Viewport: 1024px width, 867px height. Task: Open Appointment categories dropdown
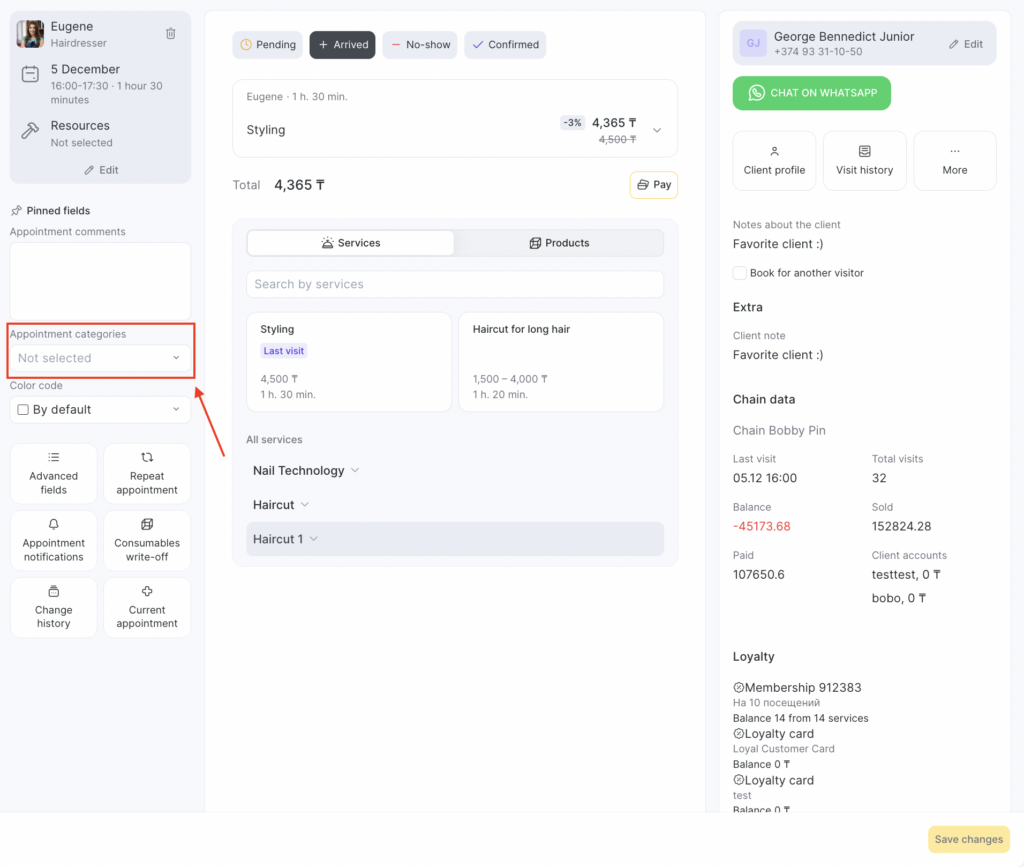[99, 358]
